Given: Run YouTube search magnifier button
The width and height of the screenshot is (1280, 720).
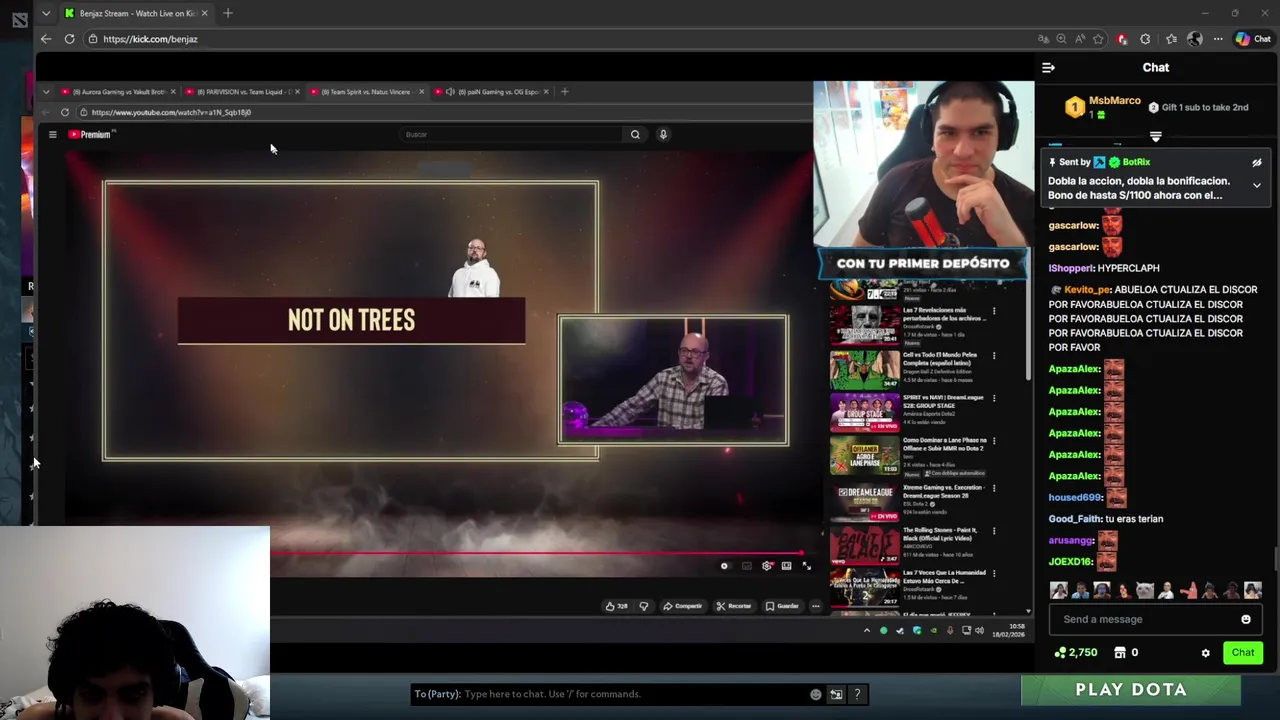Looking at the screenshot, I should pos(635,134).
